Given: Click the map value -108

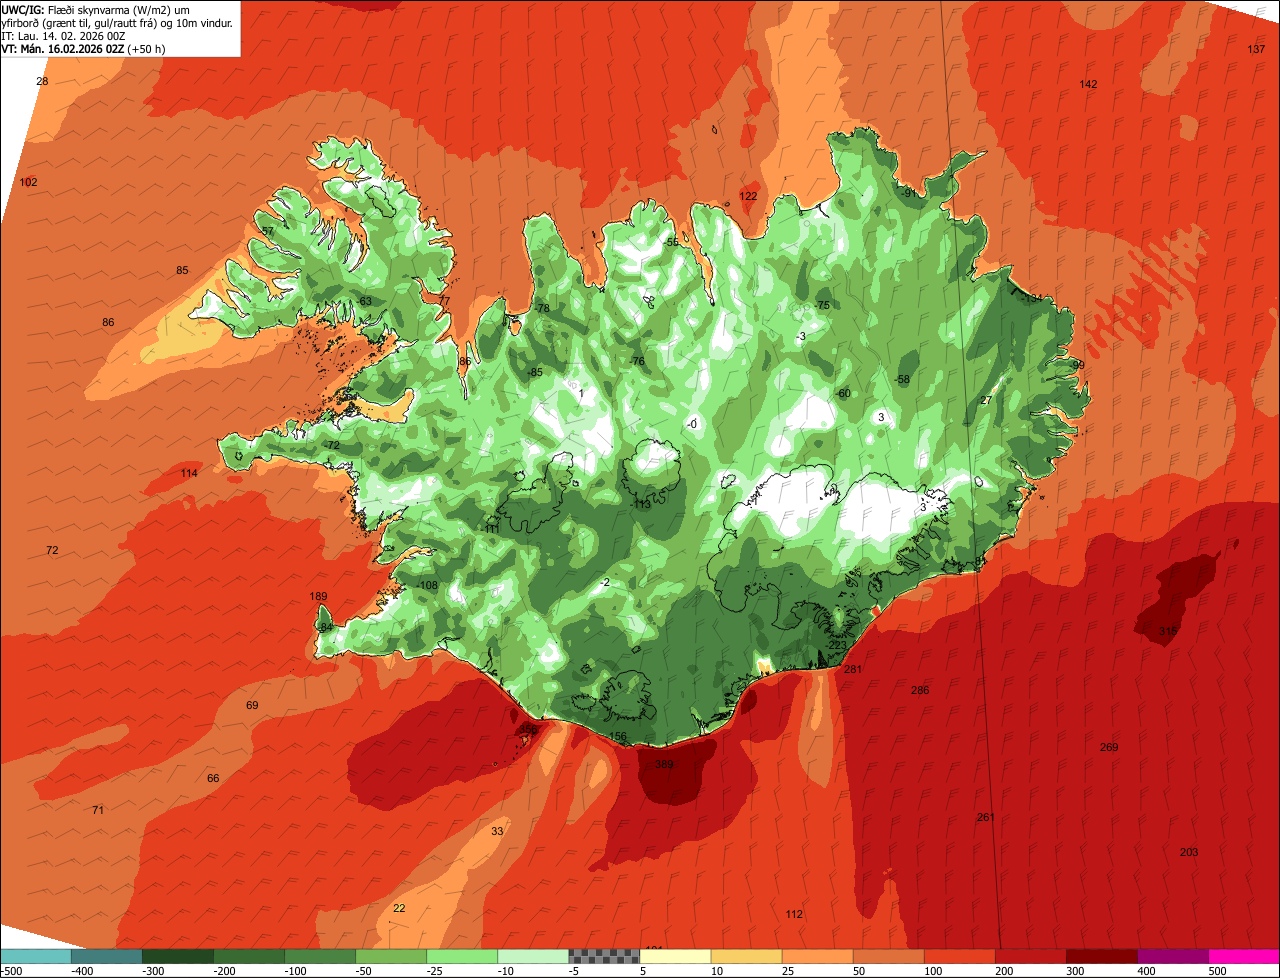Looking at the screenshot, I should click(427, 585).
